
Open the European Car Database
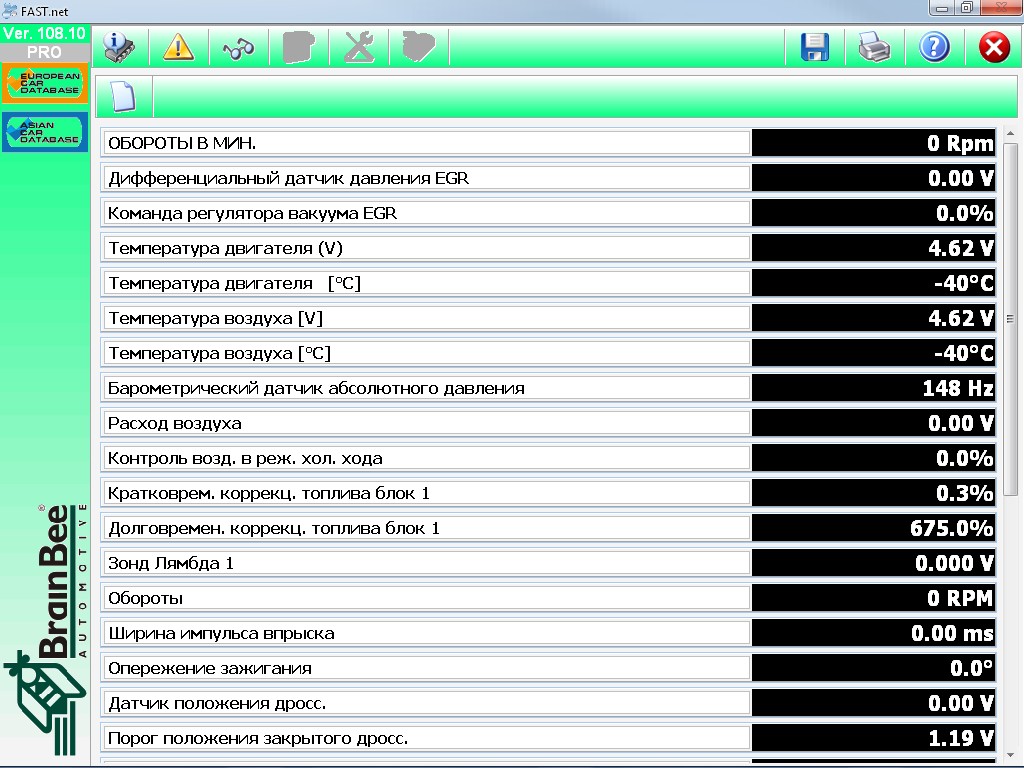(x=45, y=83)
